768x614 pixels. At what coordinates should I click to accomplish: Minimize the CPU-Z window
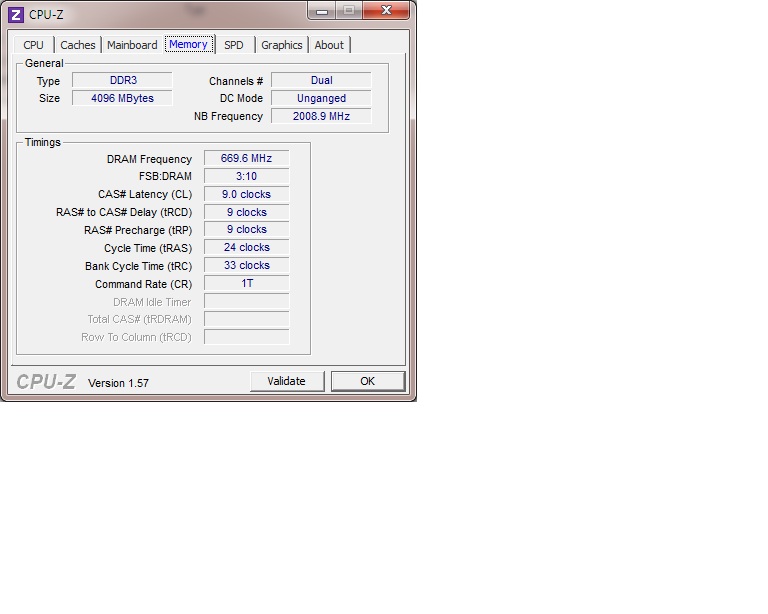pos(322,11)
